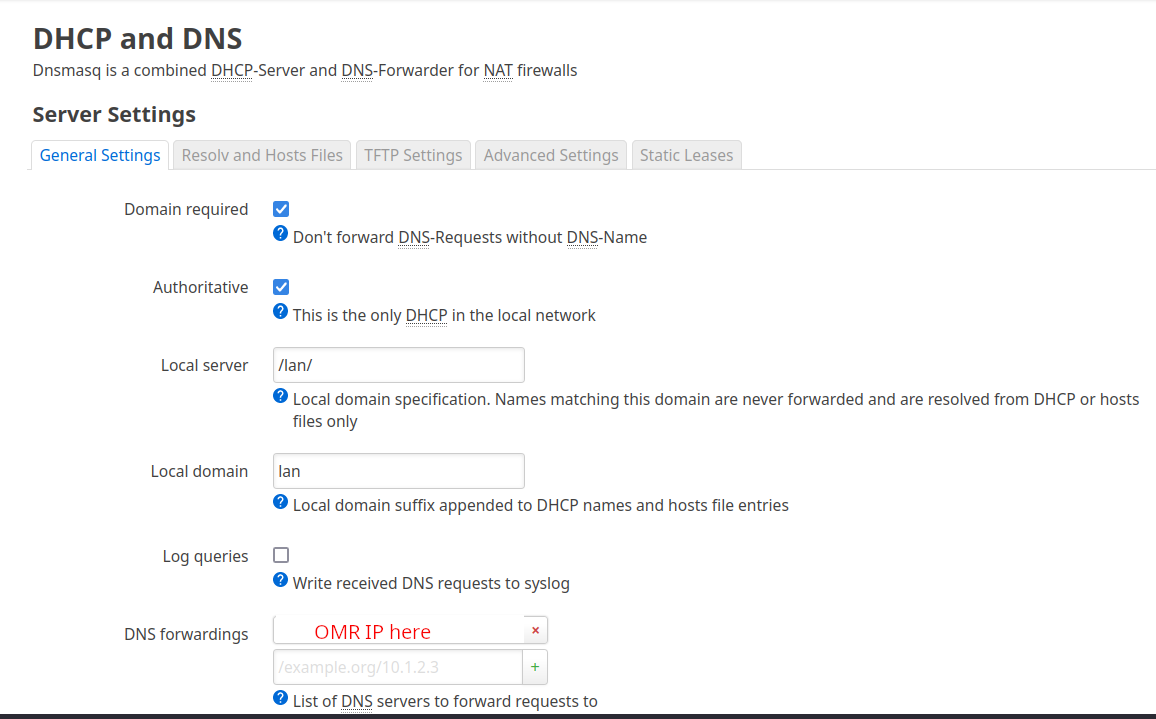The height and width of the screenshot is (719, 1156).
Task: Click the Log queries label
Action: click(205, 557)
